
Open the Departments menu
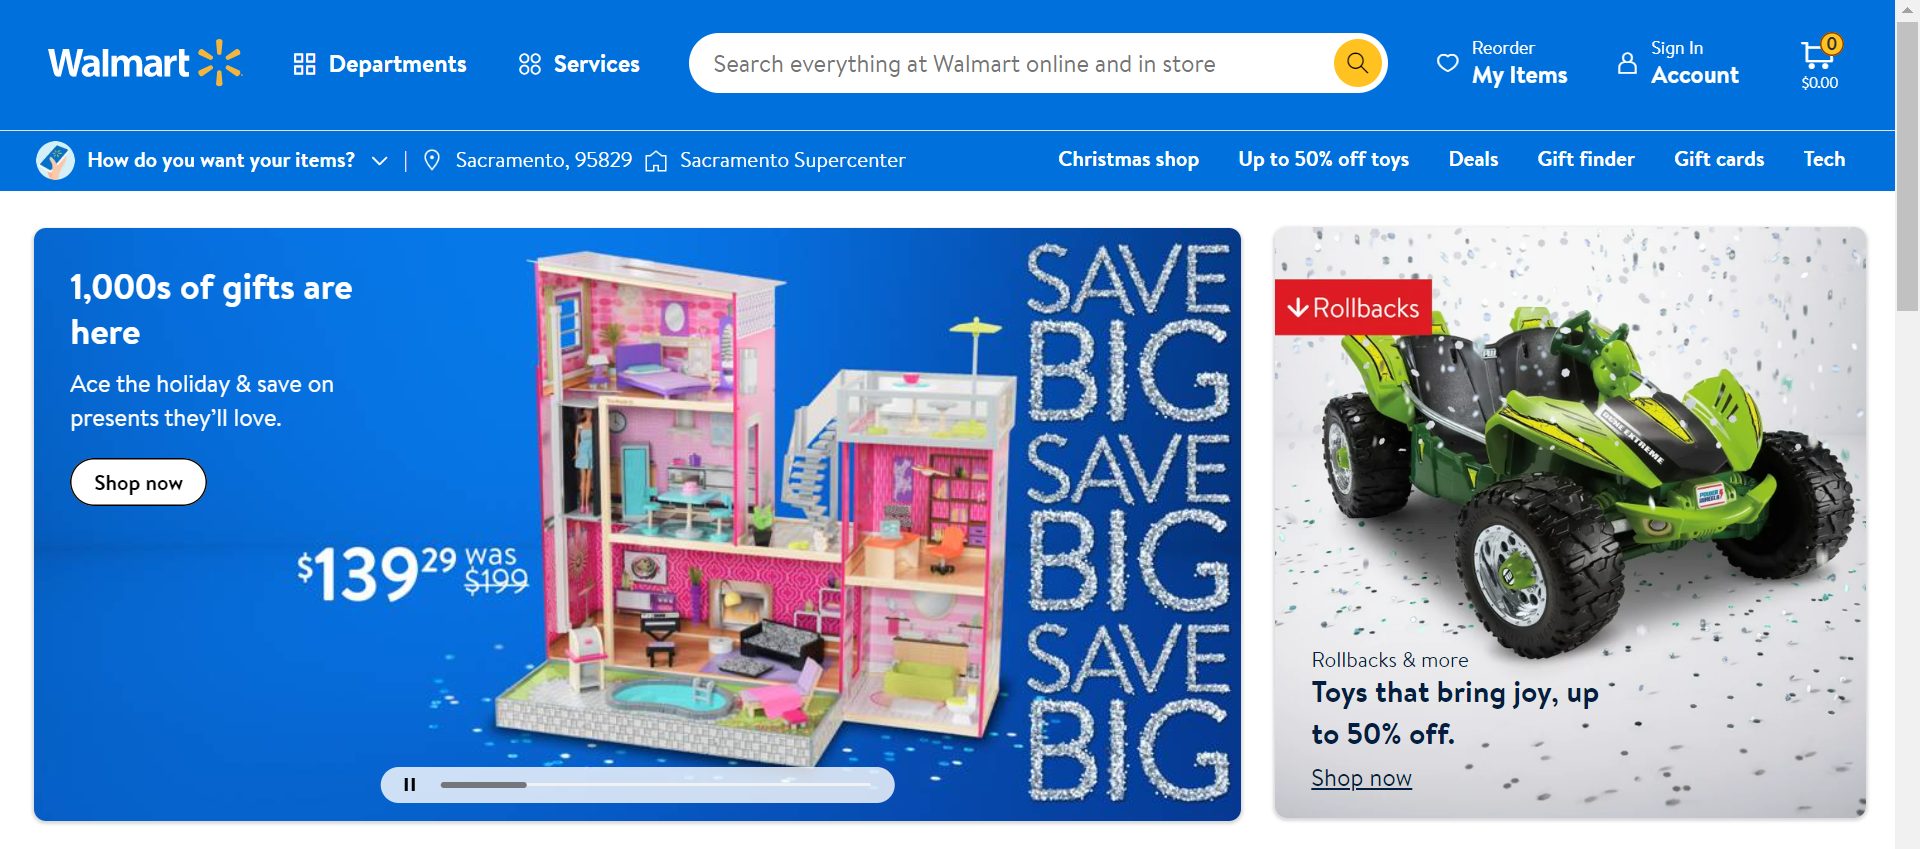pyautogui.click(x=380, y=64)
